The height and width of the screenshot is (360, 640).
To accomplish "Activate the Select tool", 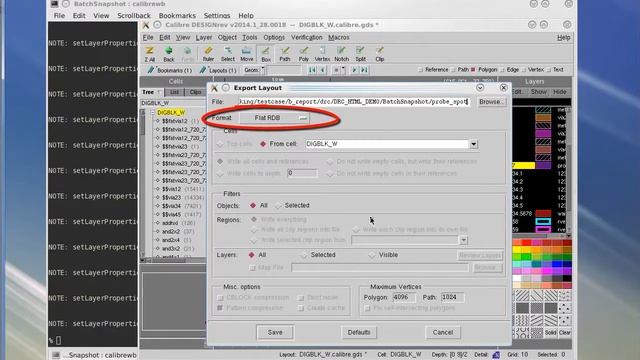I will coord(228,54).
